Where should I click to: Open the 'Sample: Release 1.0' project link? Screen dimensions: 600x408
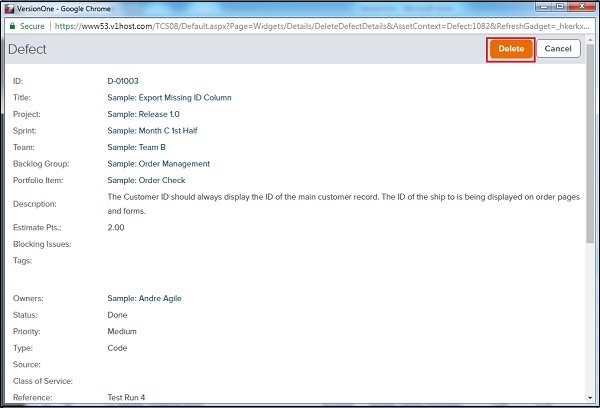point(147,114)
